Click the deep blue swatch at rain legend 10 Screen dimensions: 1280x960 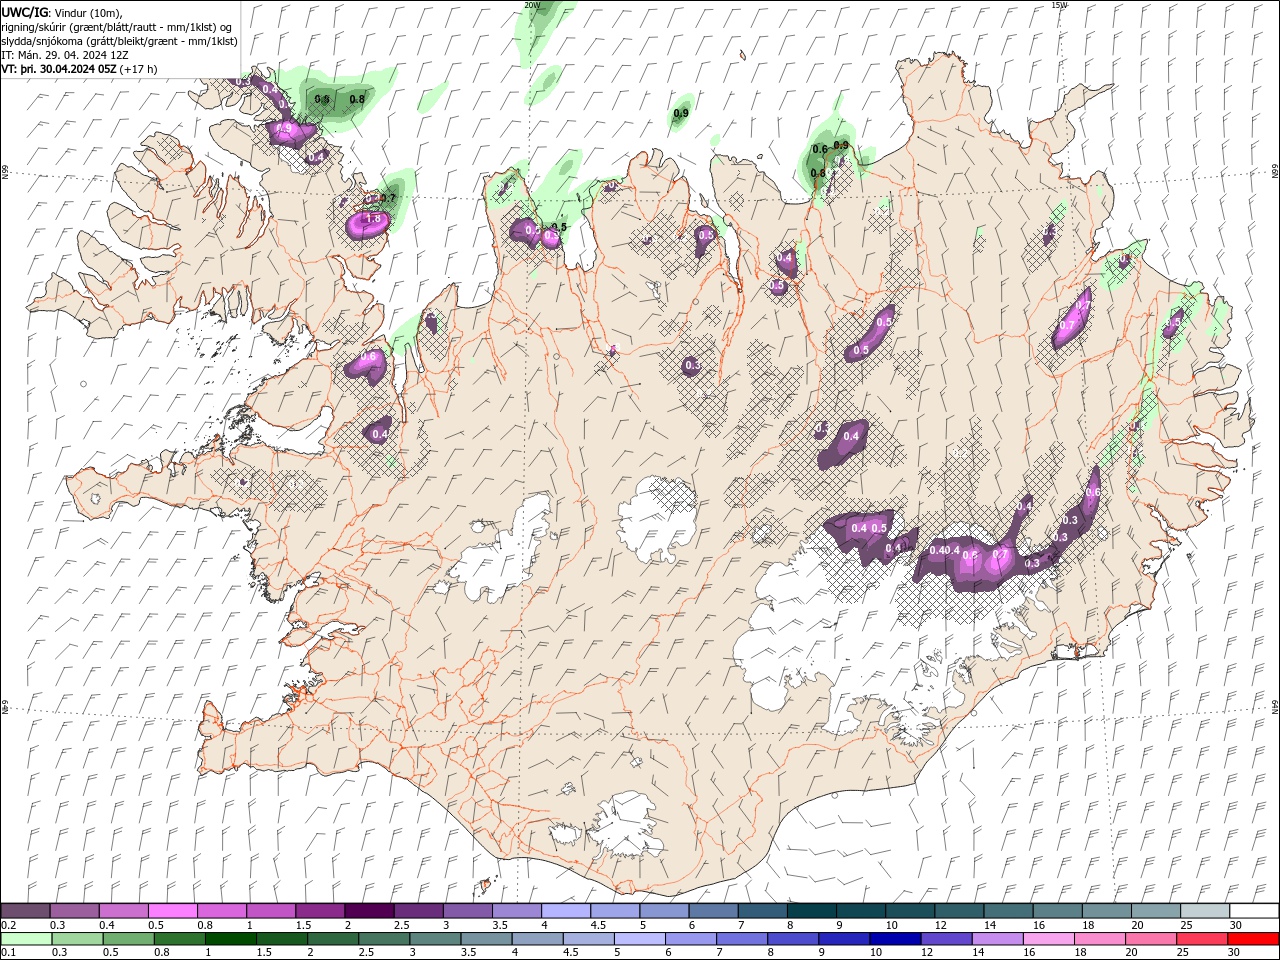click(895, 939)
